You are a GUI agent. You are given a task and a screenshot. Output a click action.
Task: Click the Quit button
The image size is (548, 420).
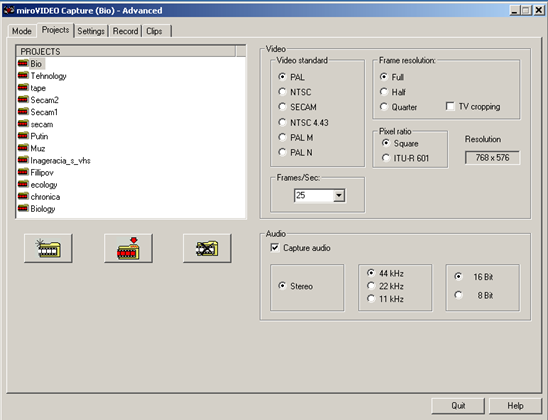point(458,406)
